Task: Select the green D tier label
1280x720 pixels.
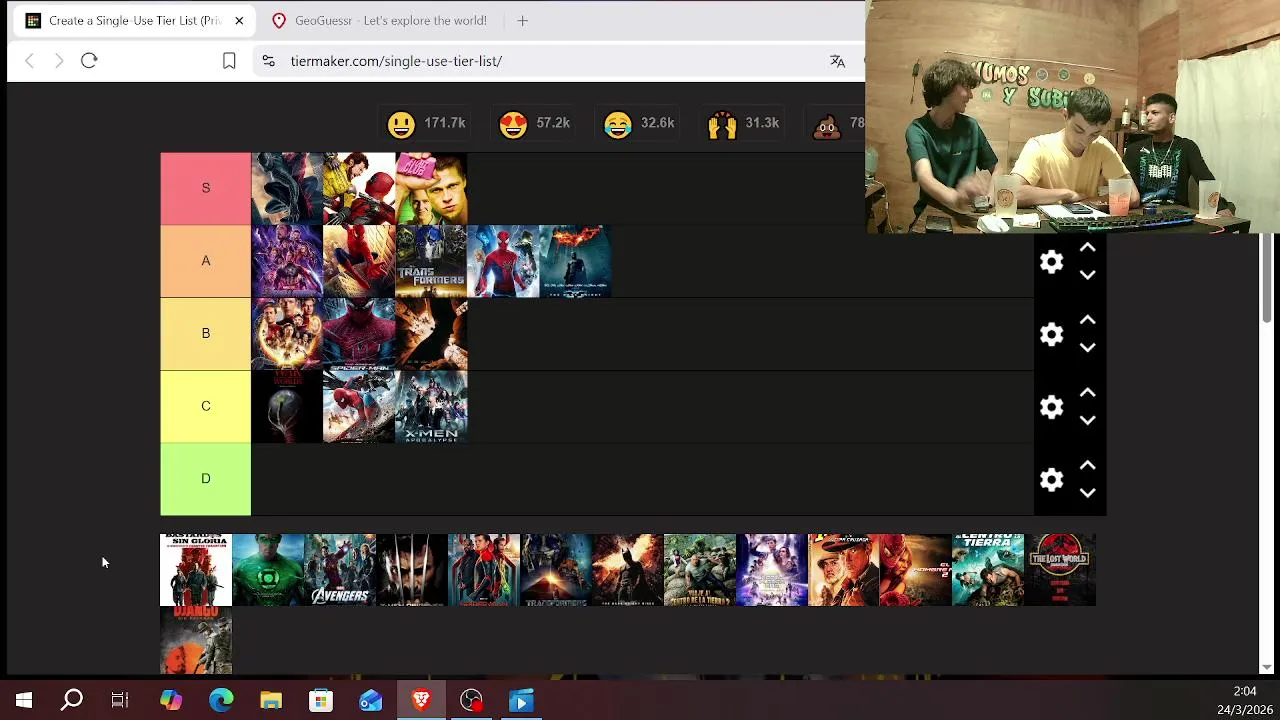Action: click(206, 479)
